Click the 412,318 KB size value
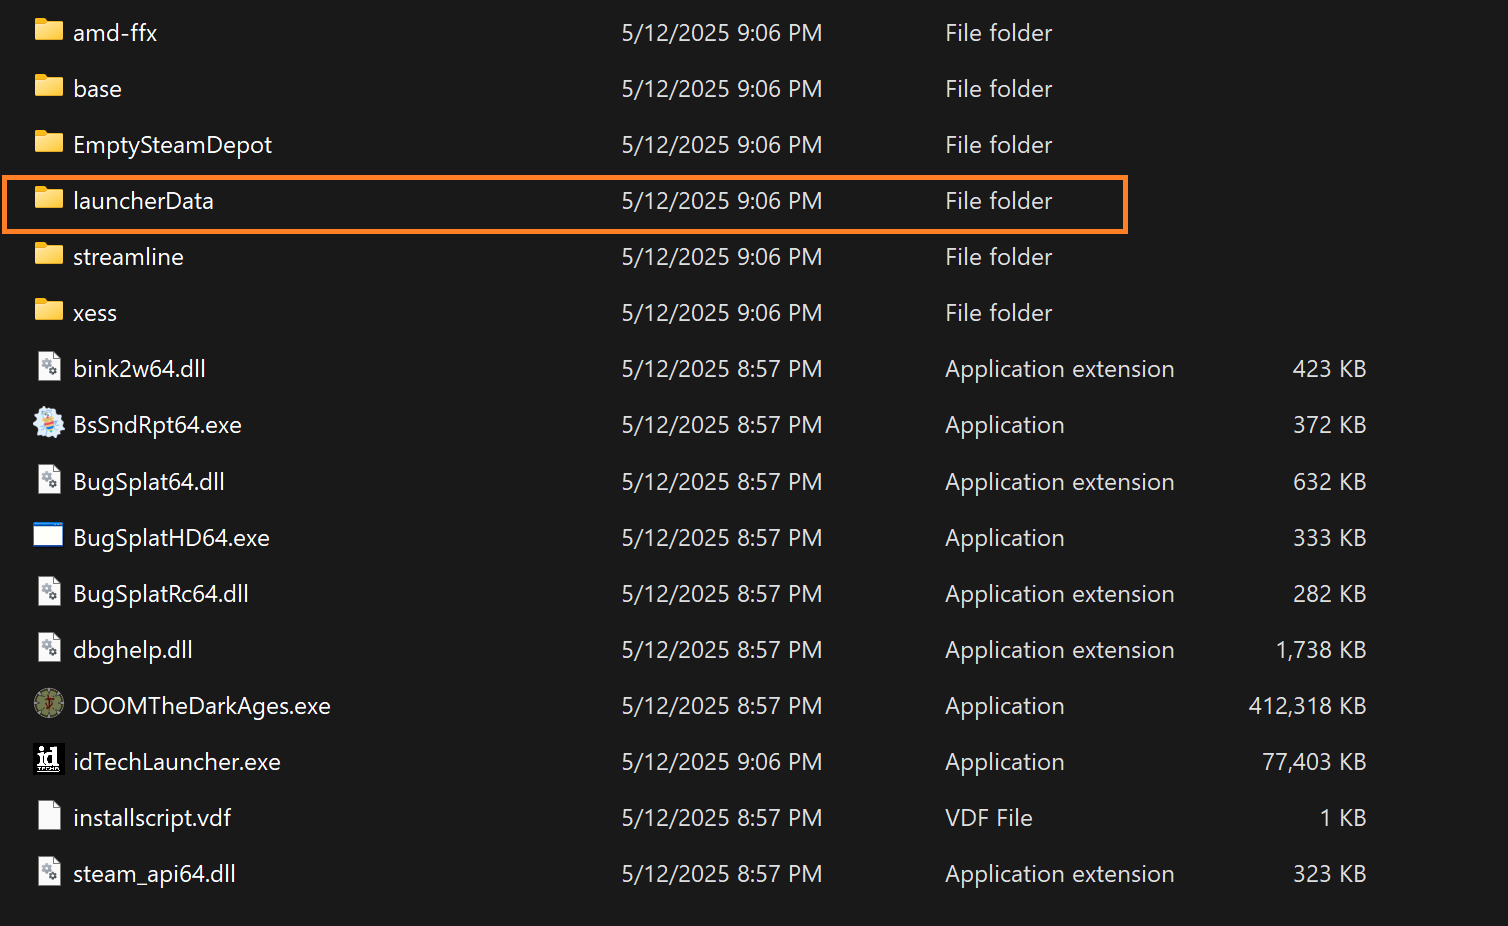 tap(1306, 706)
